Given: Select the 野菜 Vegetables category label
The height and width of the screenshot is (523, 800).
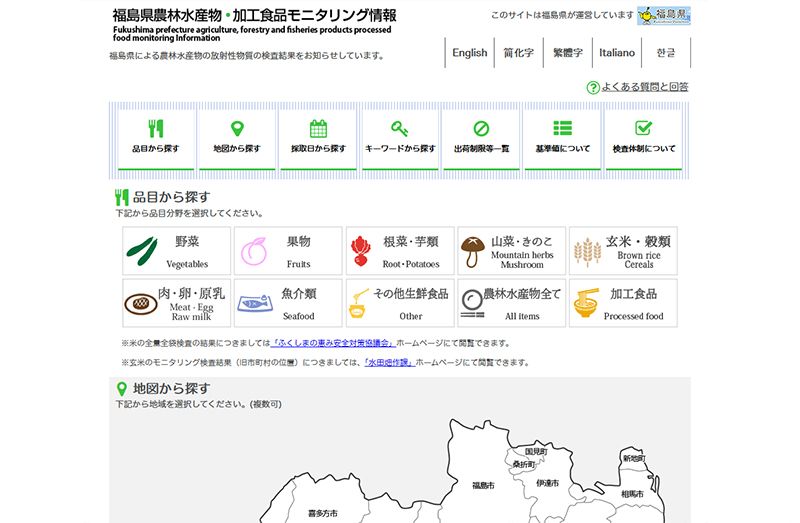Looking at the screenshot, I should [187, 252].
